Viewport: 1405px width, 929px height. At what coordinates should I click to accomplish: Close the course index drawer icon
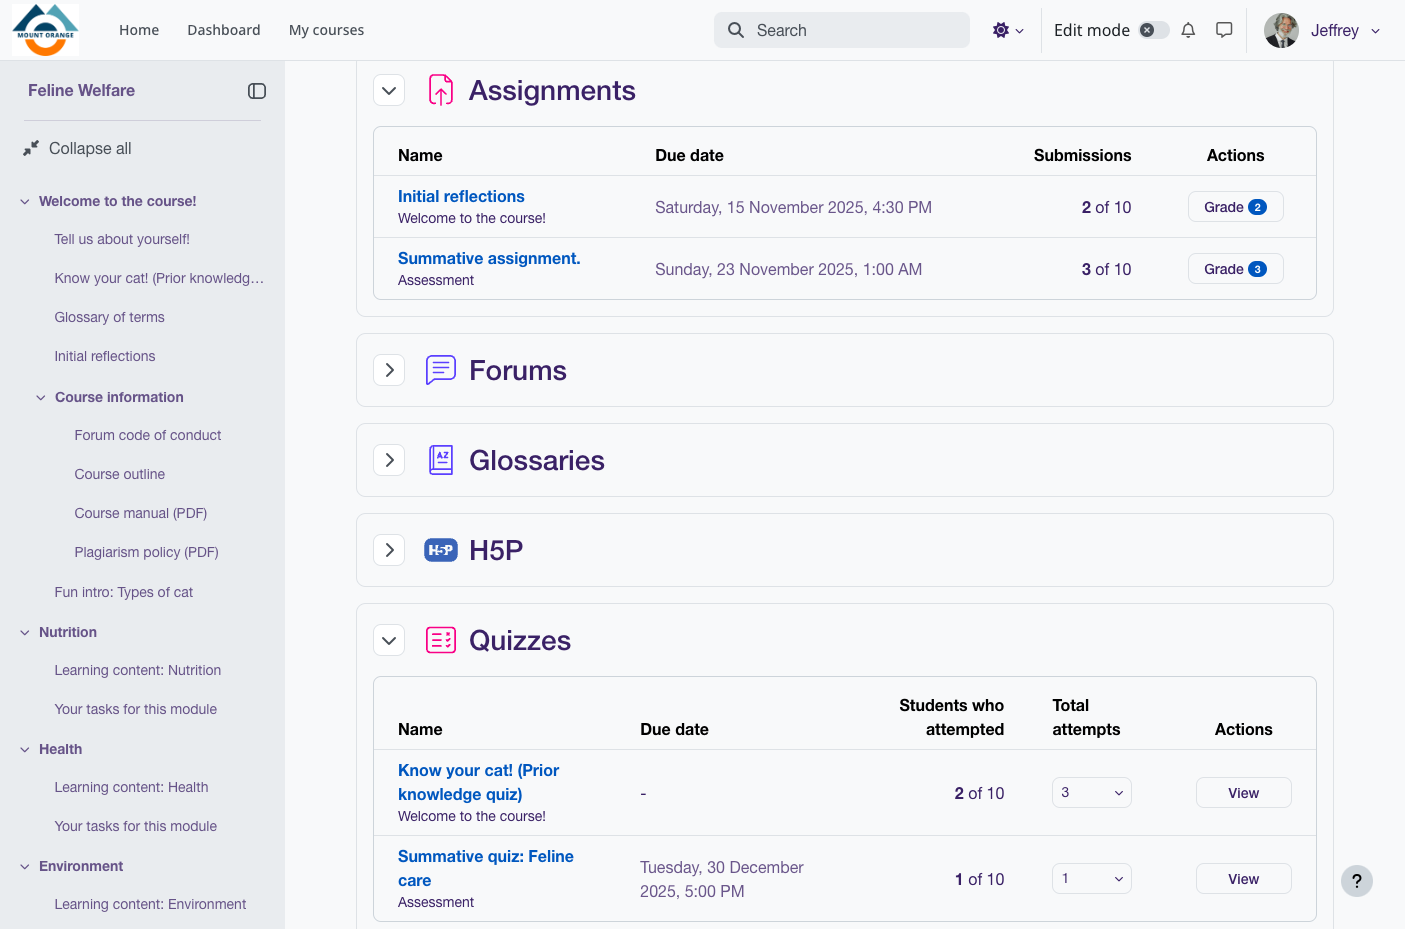(257, 91)
